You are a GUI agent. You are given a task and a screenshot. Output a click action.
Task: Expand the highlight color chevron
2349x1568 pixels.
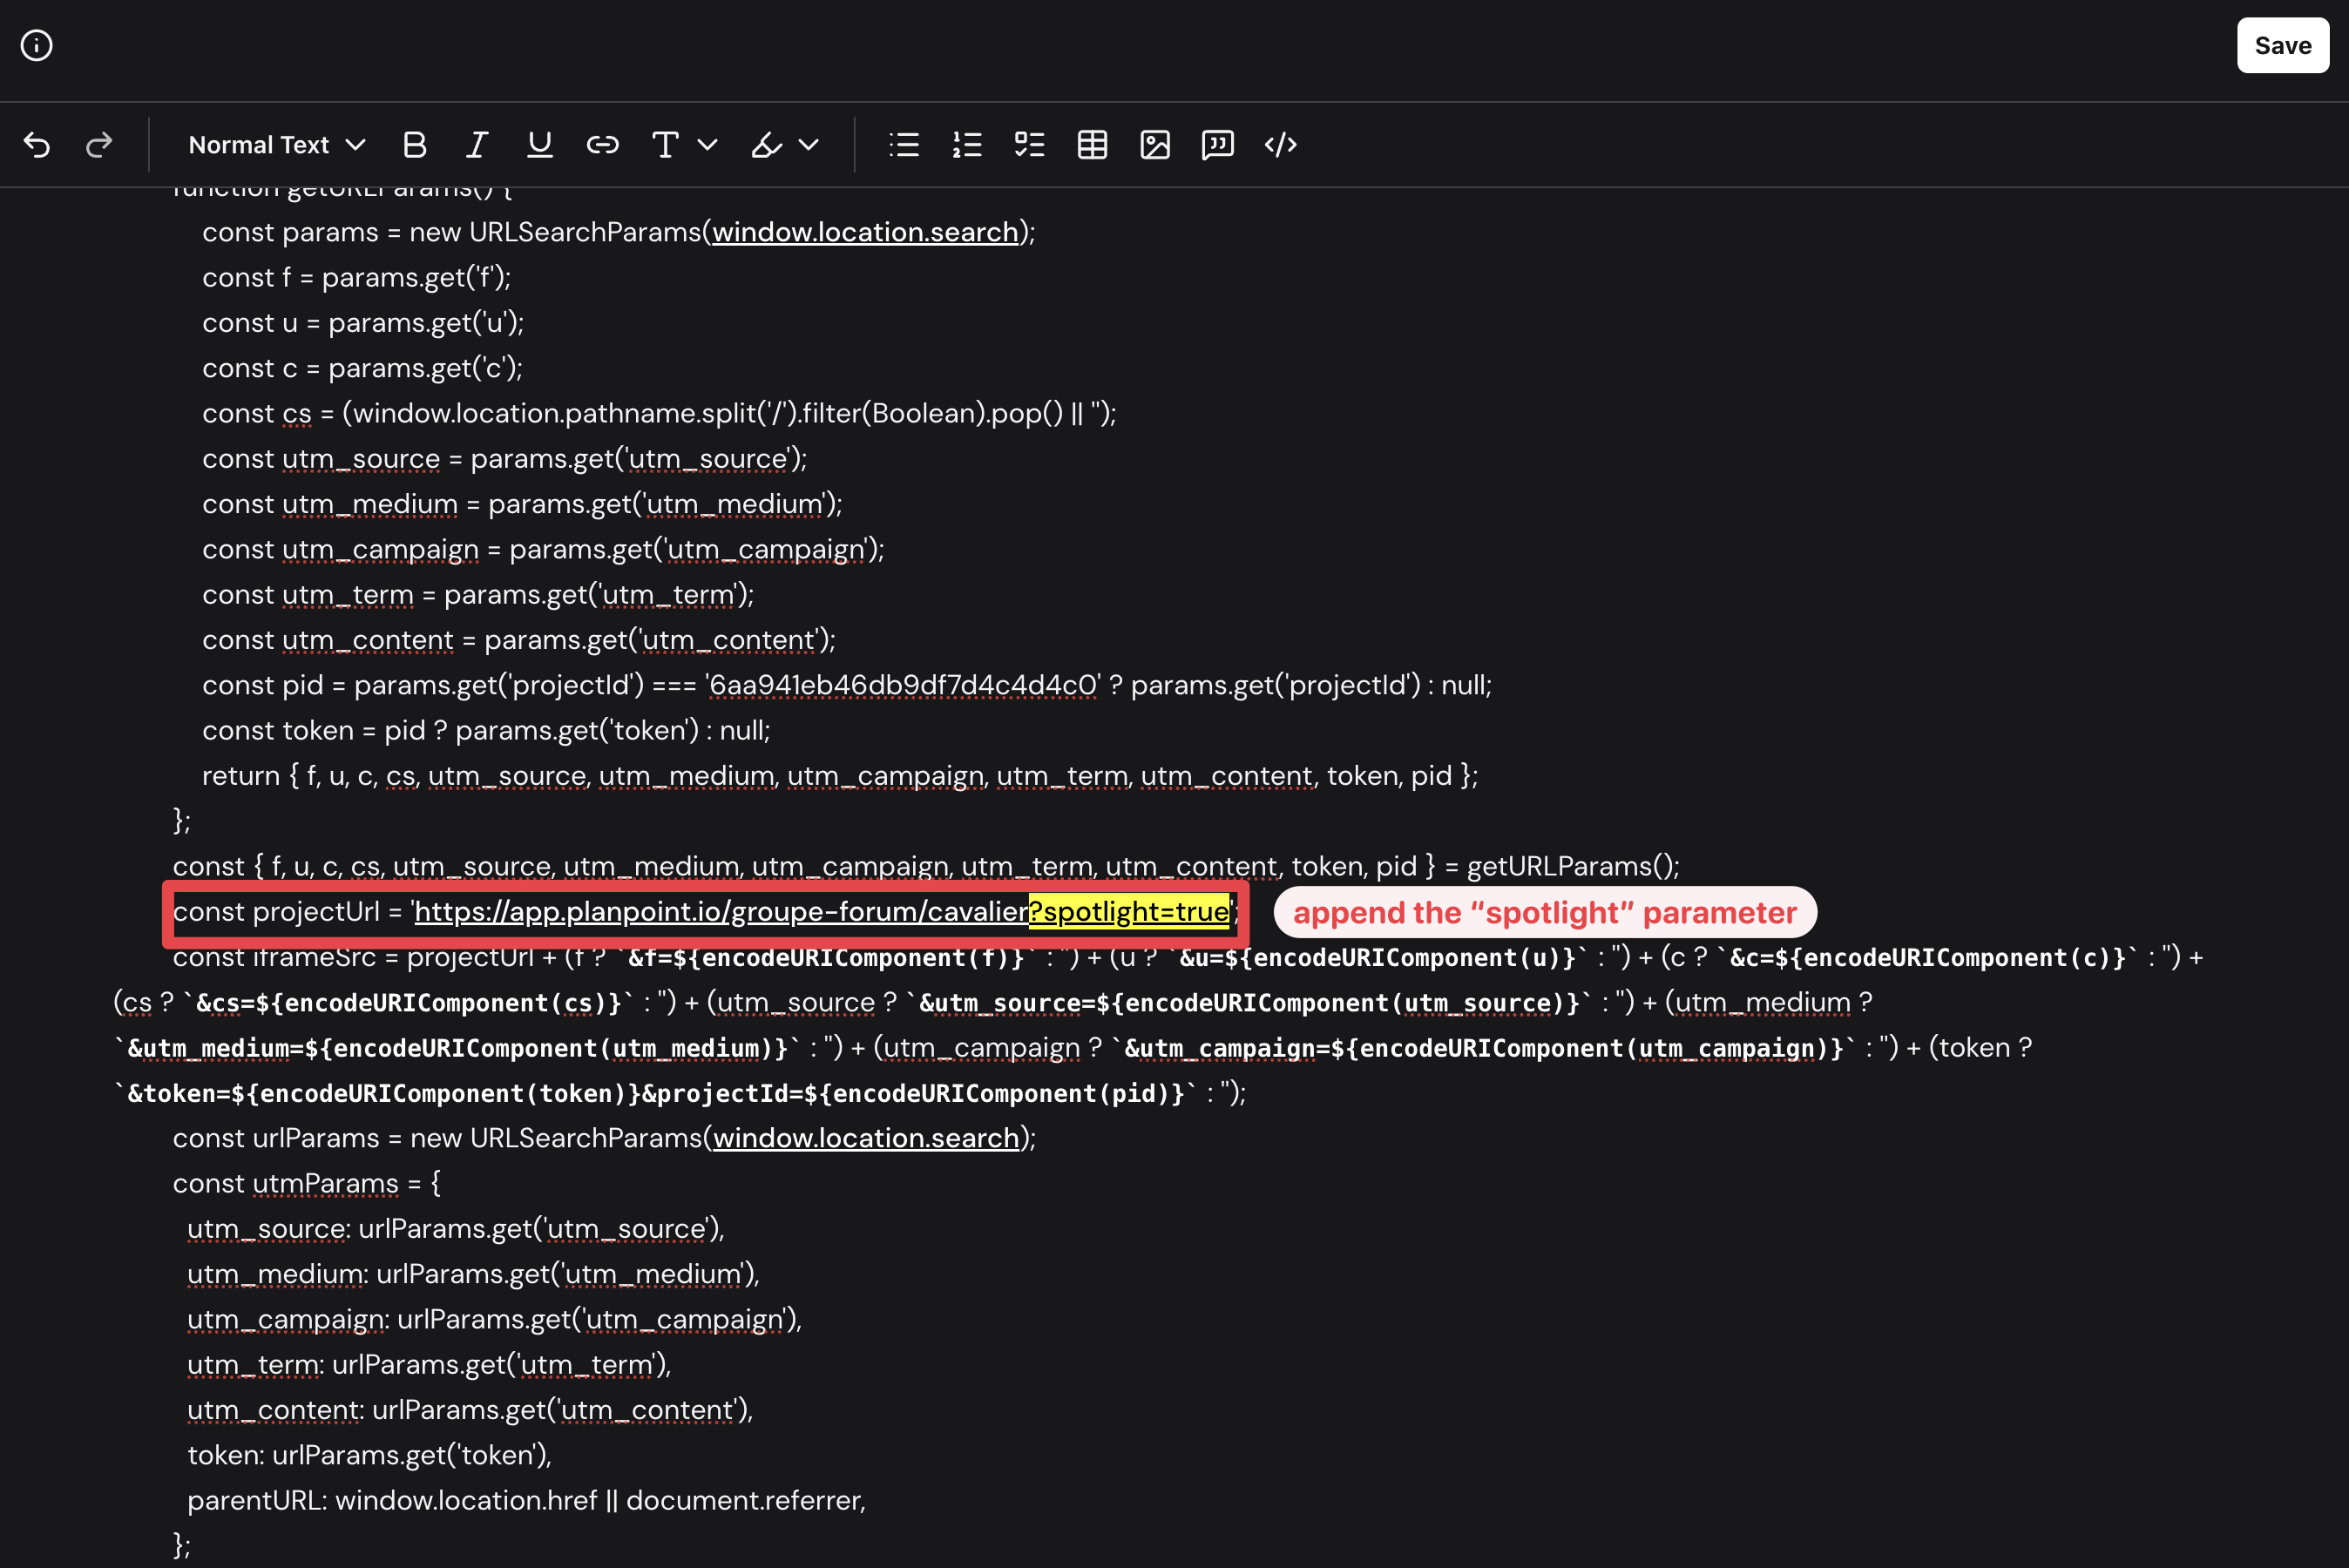pyautogui.click(x=809, y=145)
